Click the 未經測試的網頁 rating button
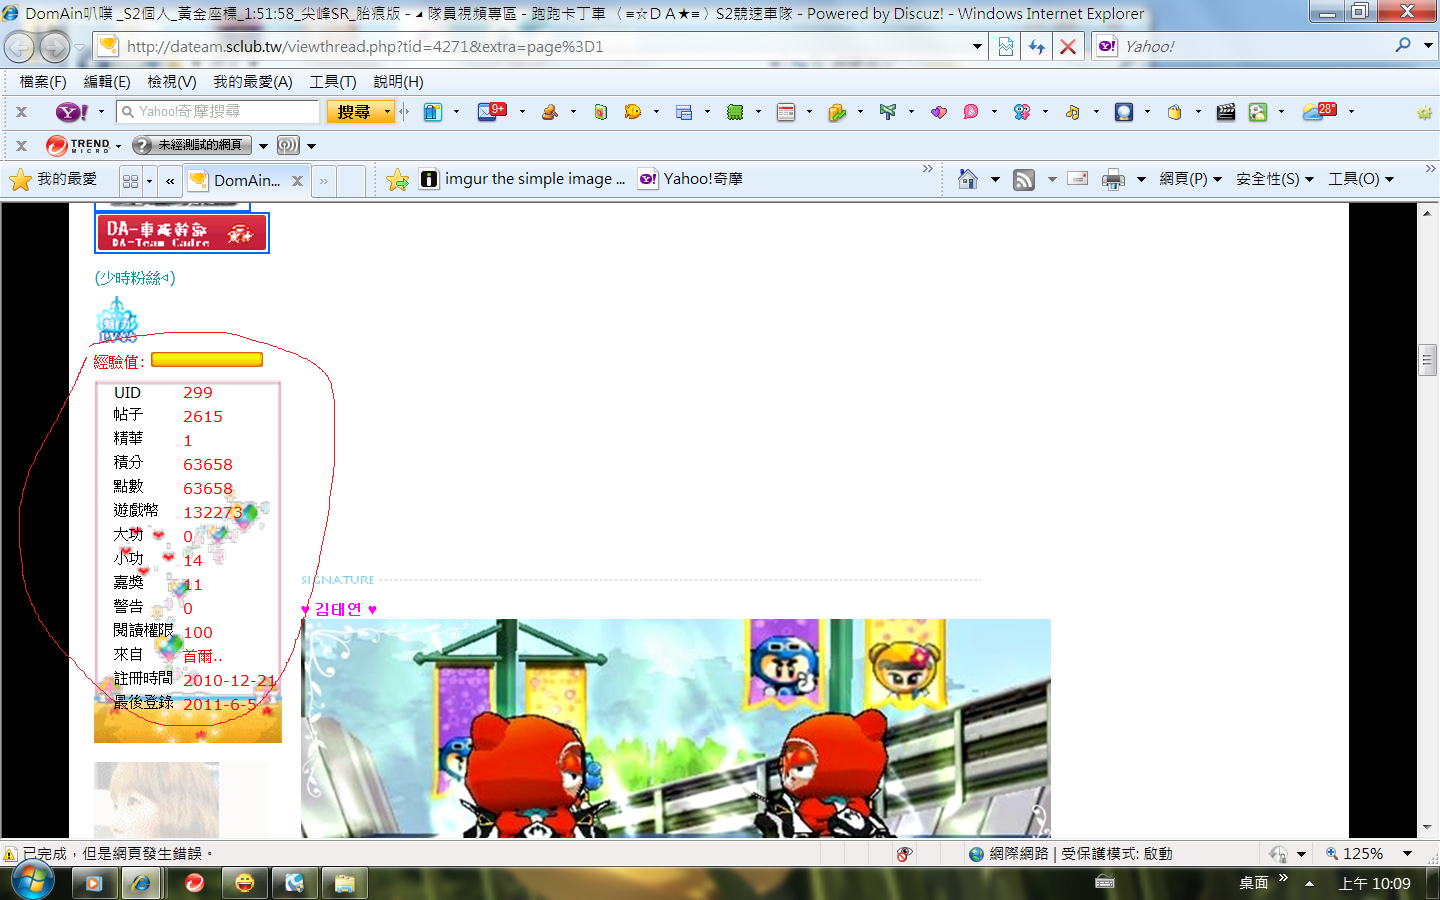The height and width of the screenshot is (900, 1440). 191,145
